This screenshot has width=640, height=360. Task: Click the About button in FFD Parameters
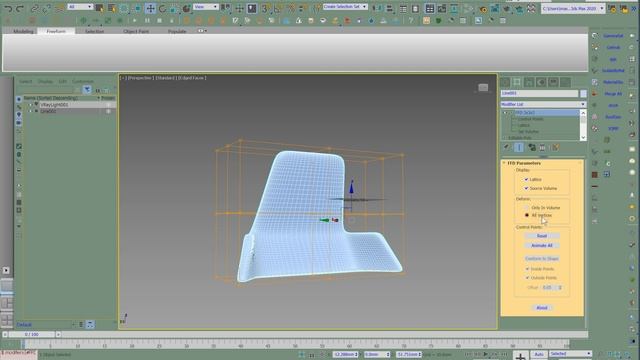[542, 308]
